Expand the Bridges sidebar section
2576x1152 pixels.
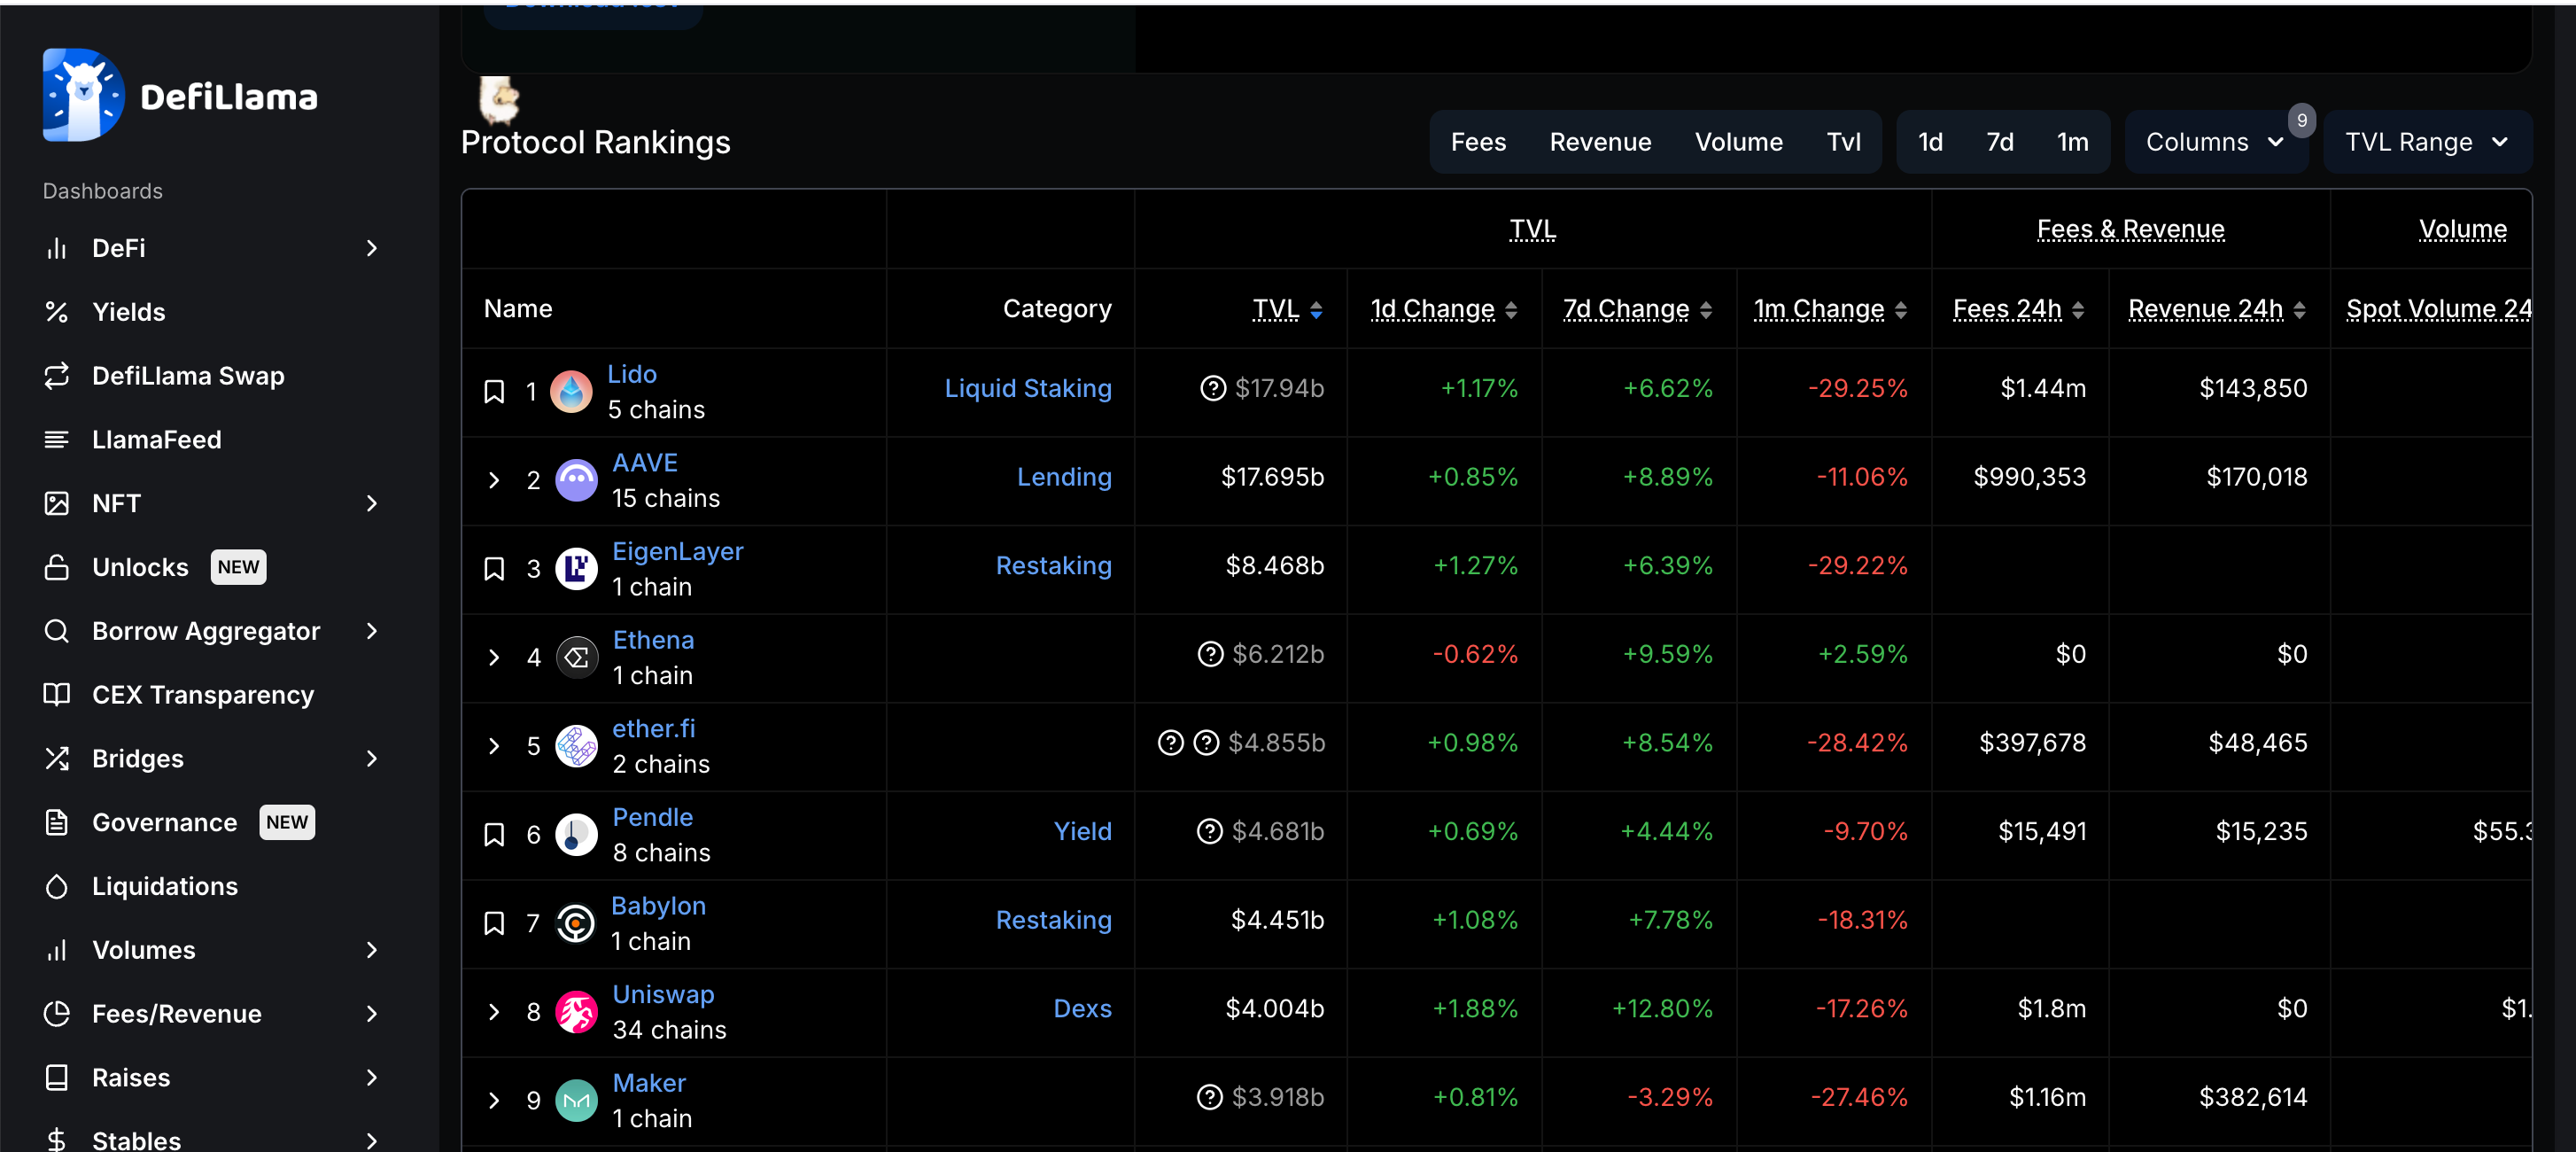pyautogui.click(x=372, y=759)
